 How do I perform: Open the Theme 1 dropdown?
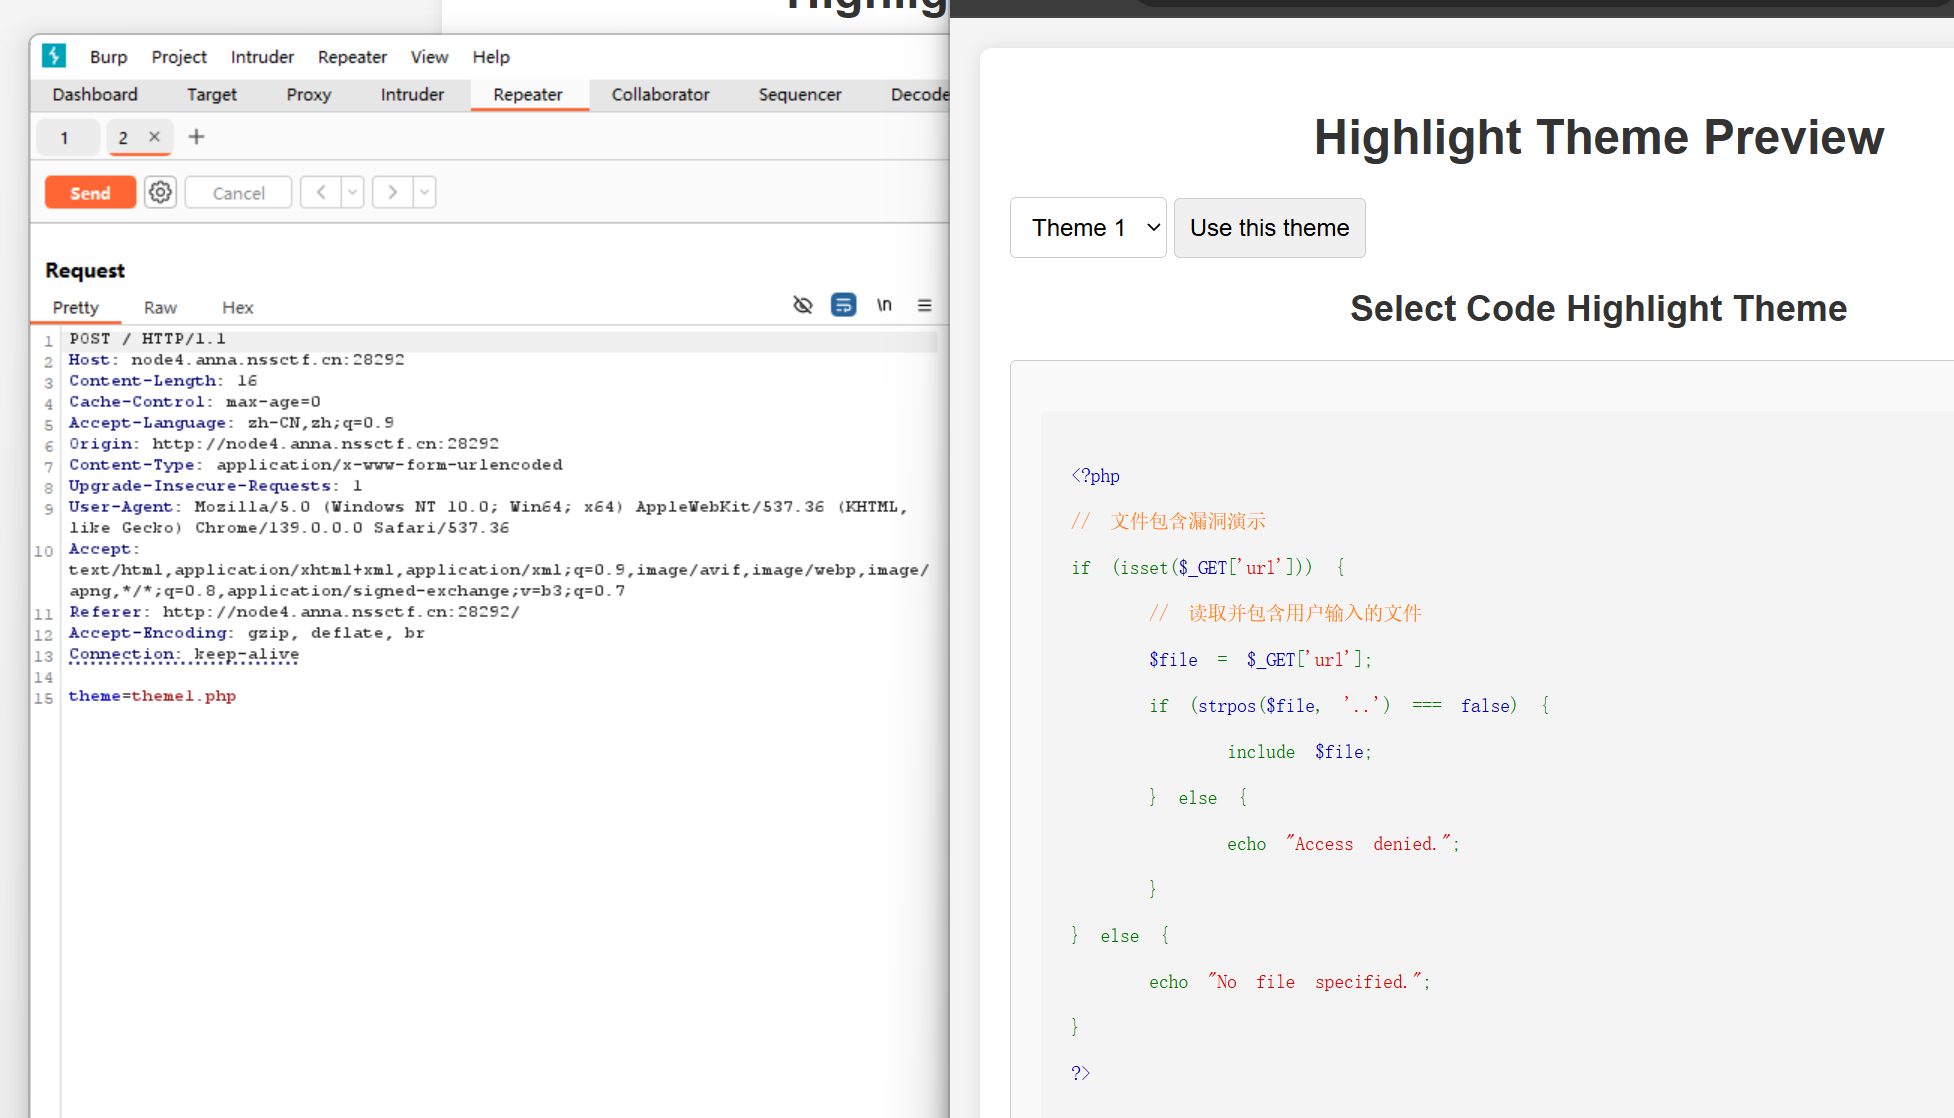pyautogui.click(x=1088, y=228)
